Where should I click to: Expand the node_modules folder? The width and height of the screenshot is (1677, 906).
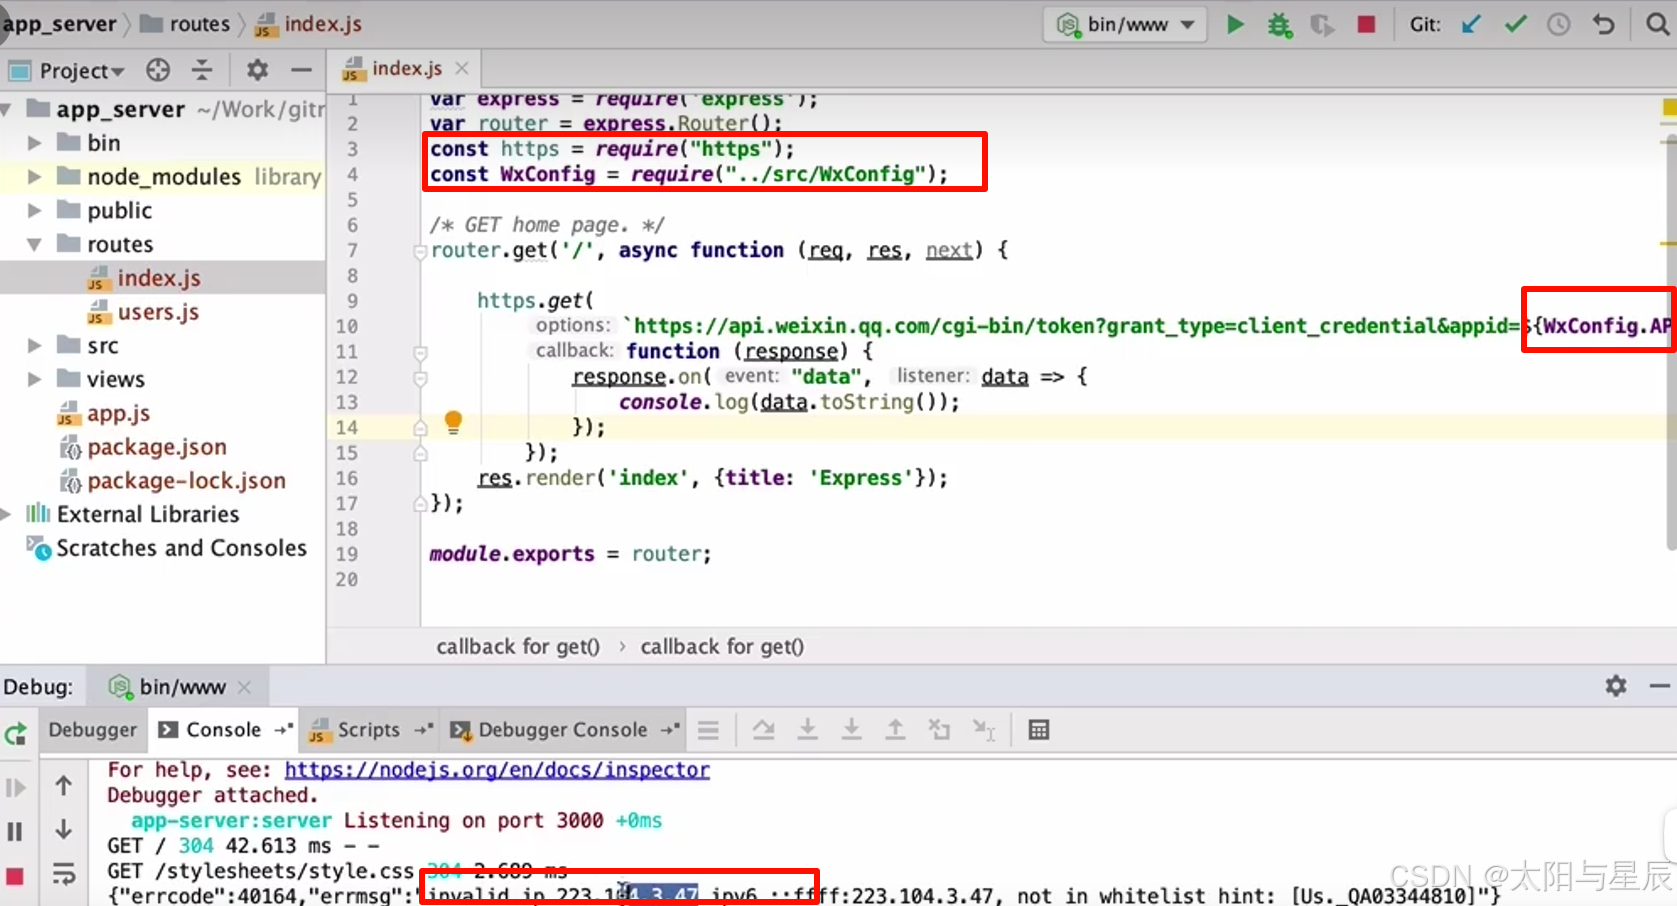(34, 177)
